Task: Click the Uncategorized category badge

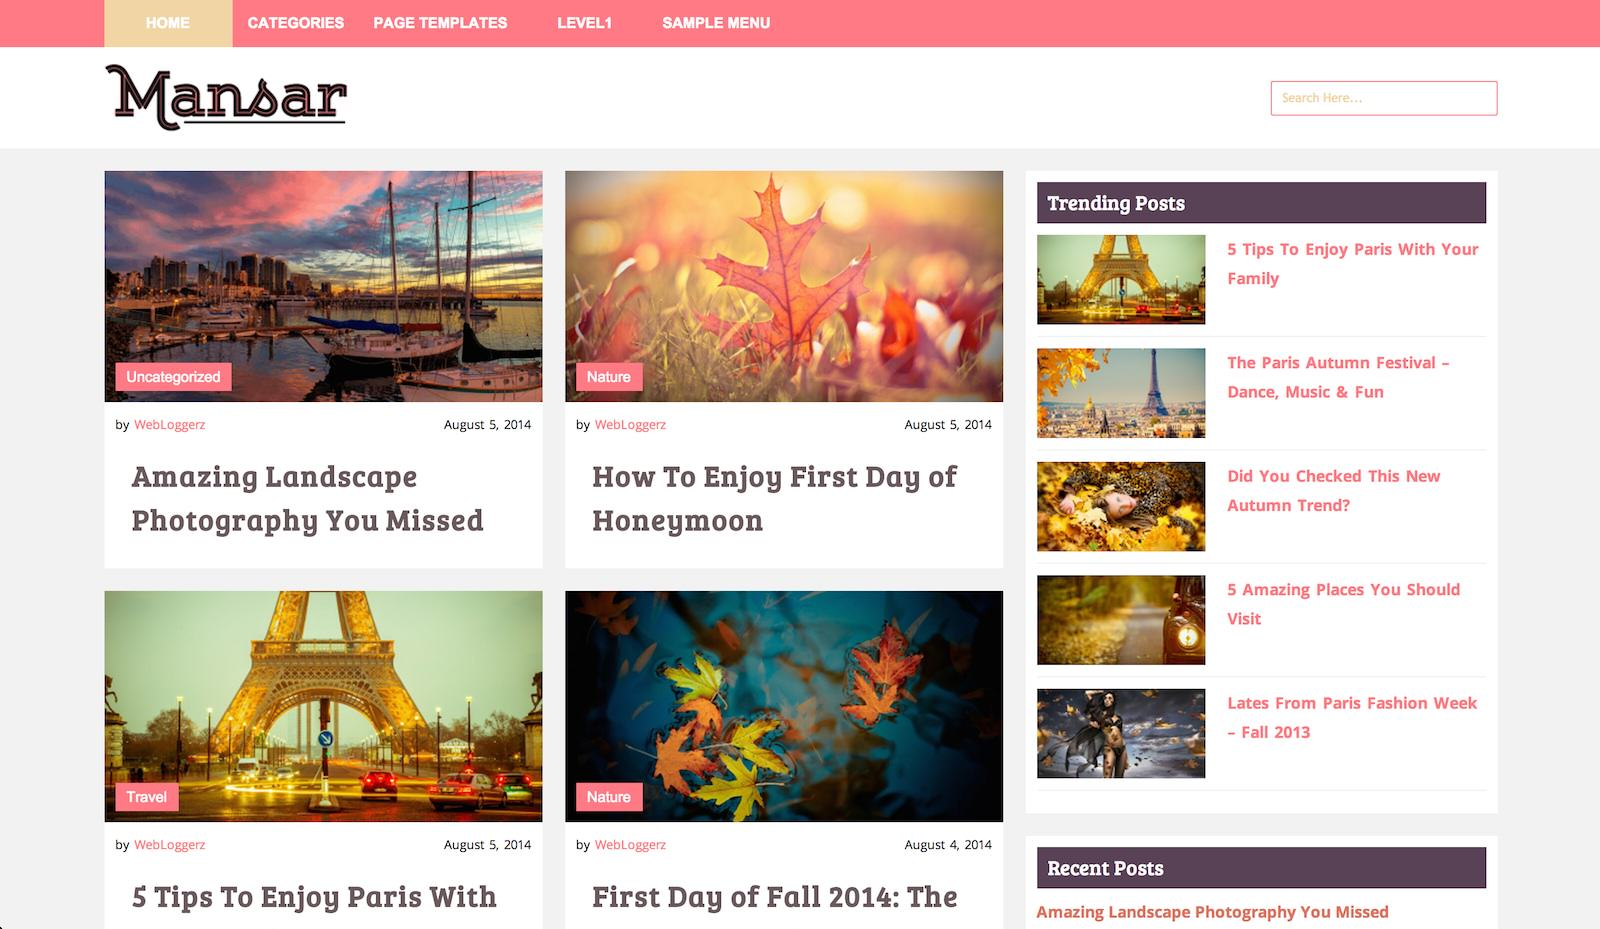Action: [x=173, y=377]
